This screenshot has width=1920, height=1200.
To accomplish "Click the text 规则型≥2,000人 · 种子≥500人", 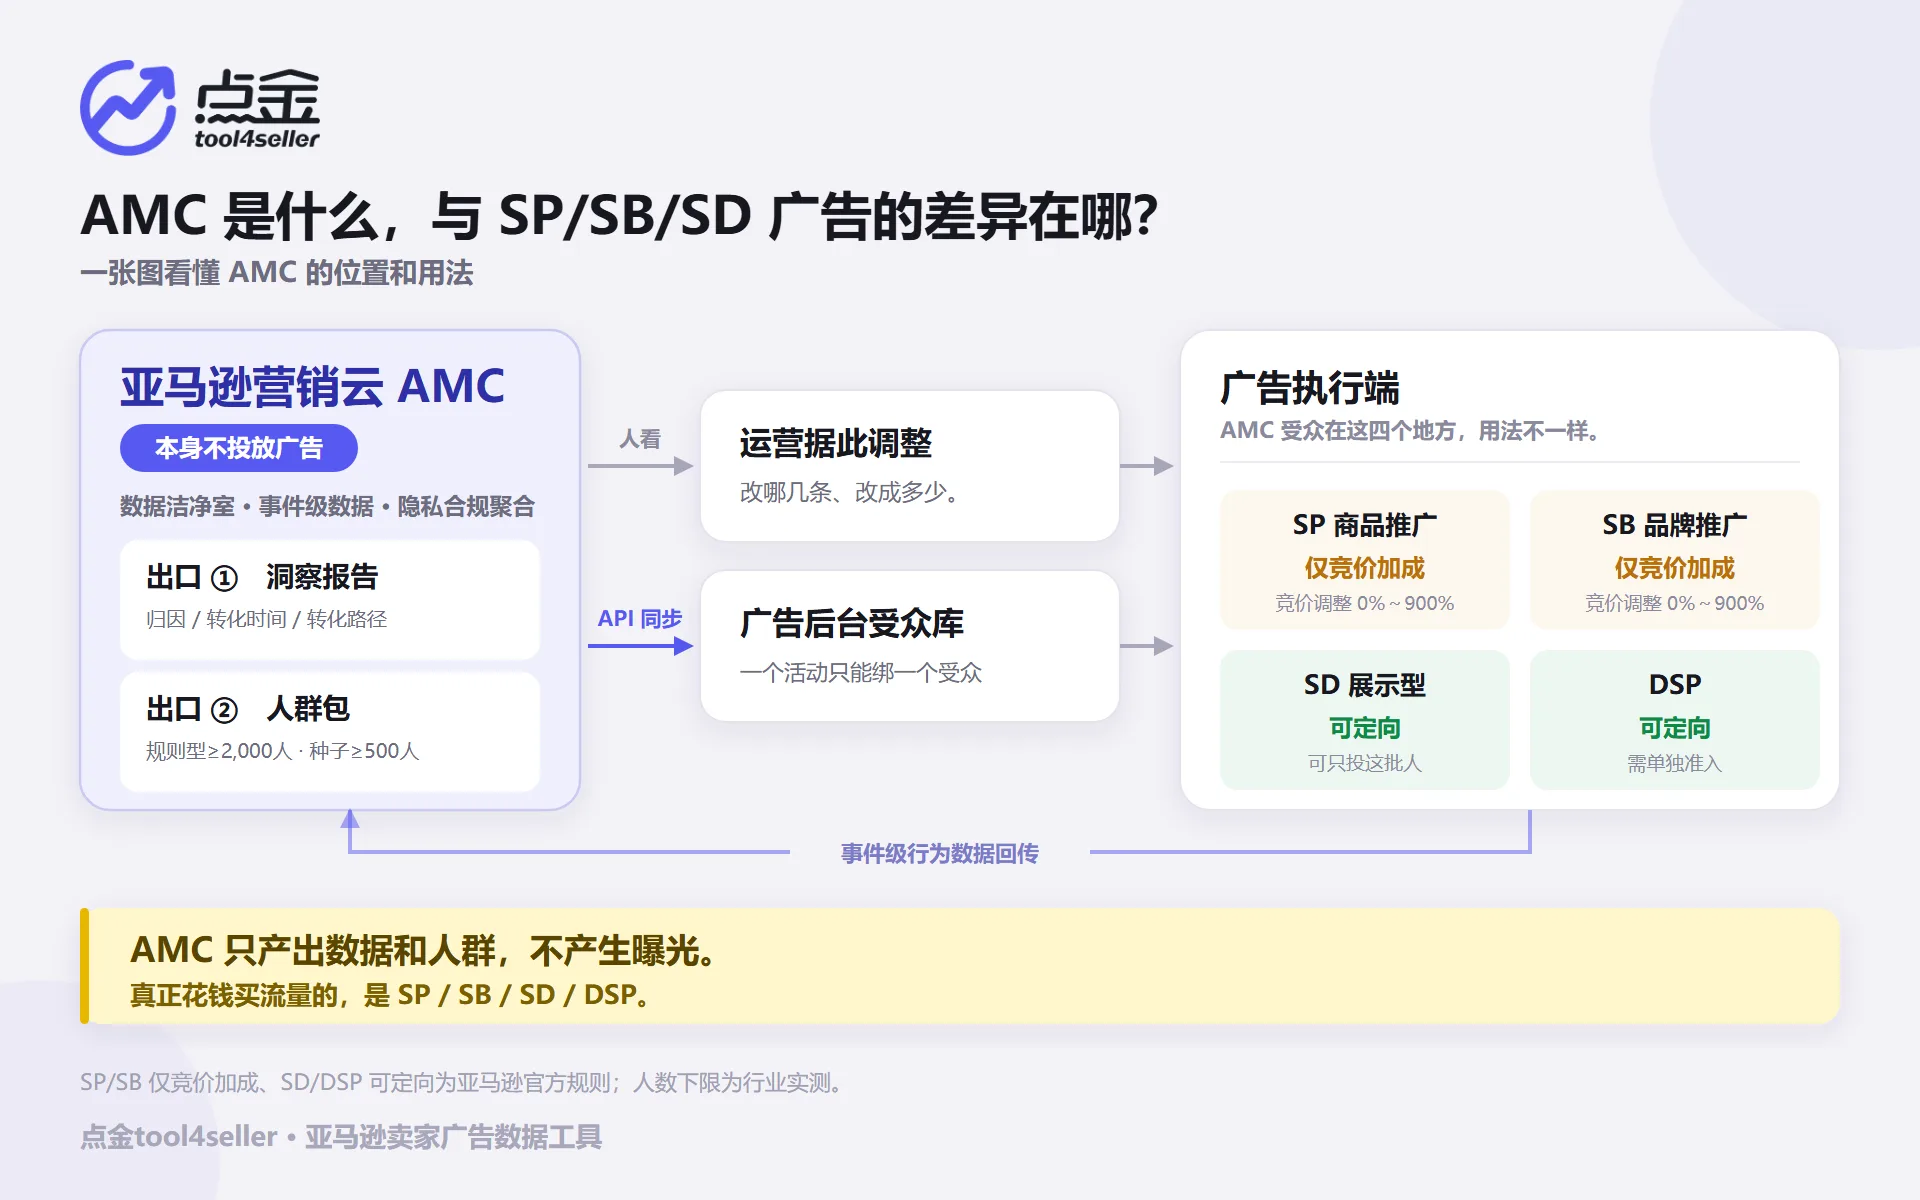I will 283,751.
